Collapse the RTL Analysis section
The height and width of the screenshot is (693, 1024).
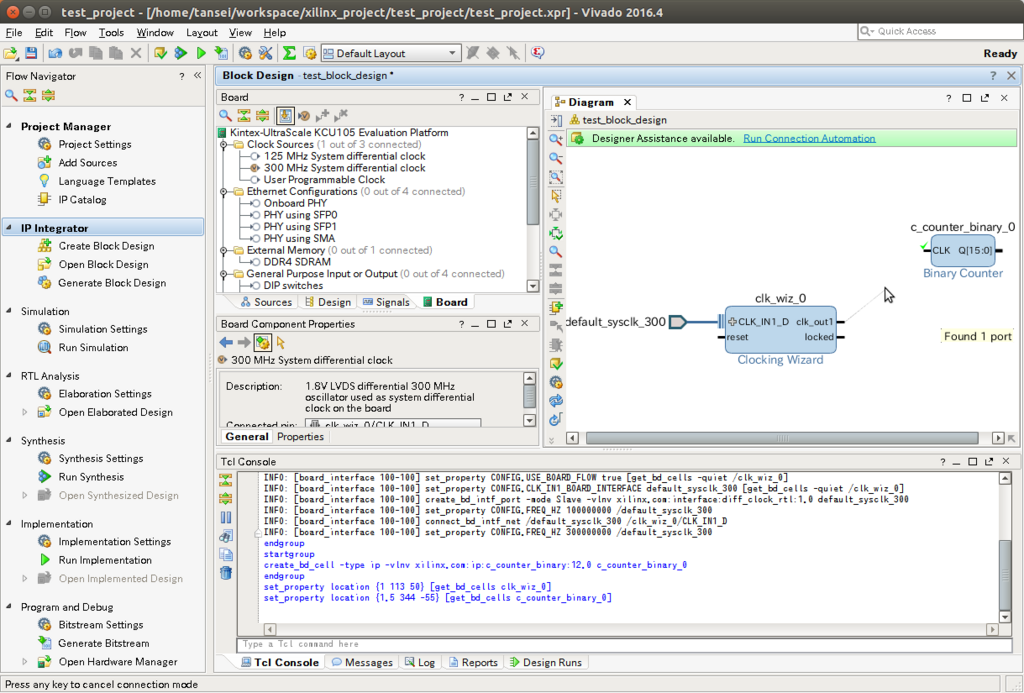9,376
